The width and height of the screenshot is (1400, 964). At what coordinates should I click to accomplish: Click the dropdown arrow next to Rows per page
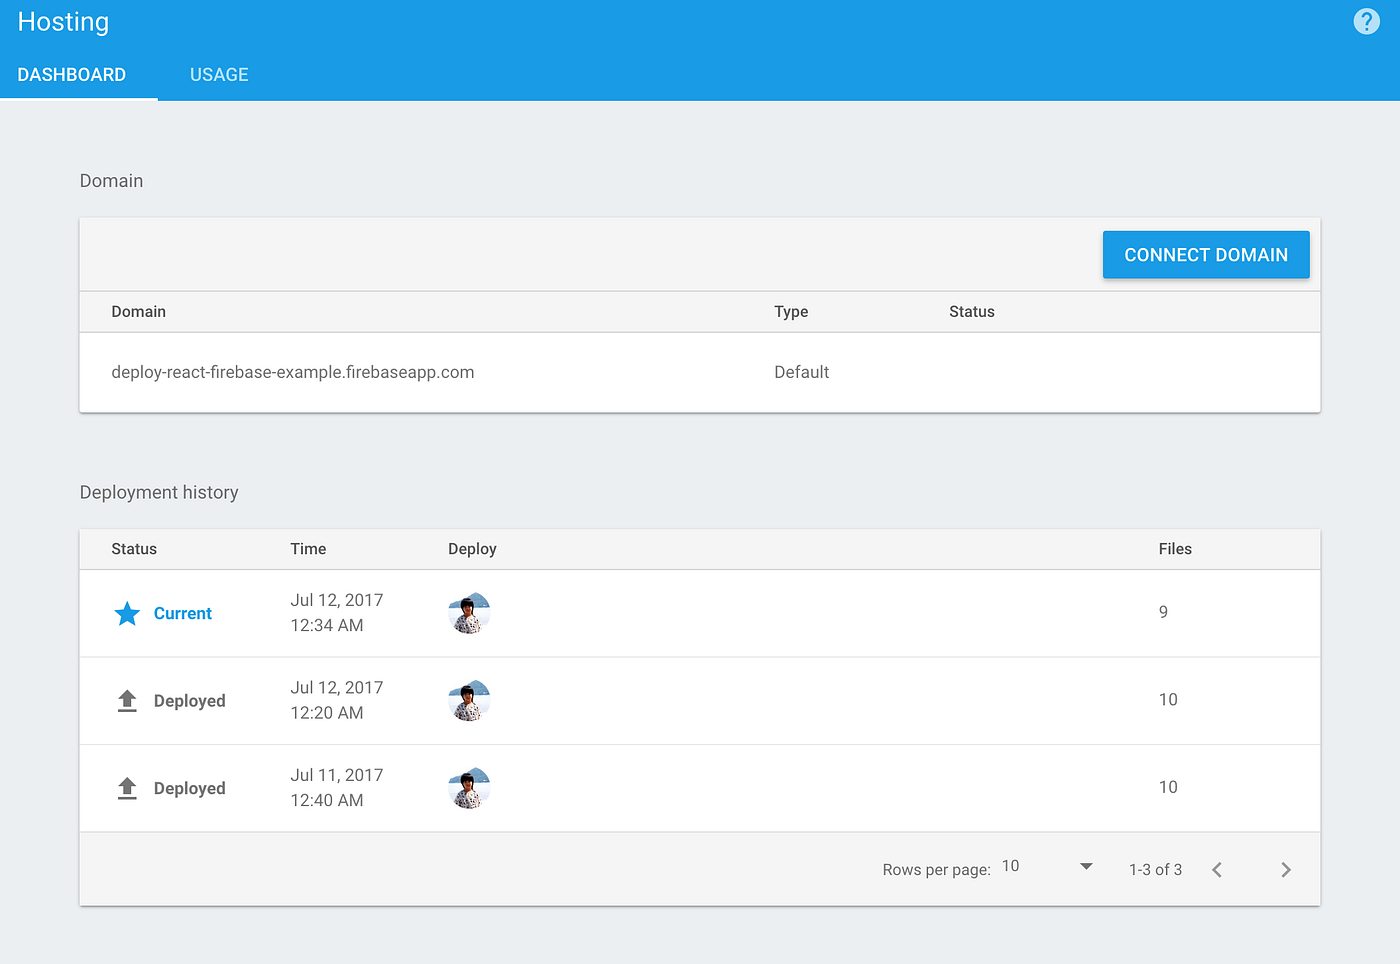coord(1085,867)
